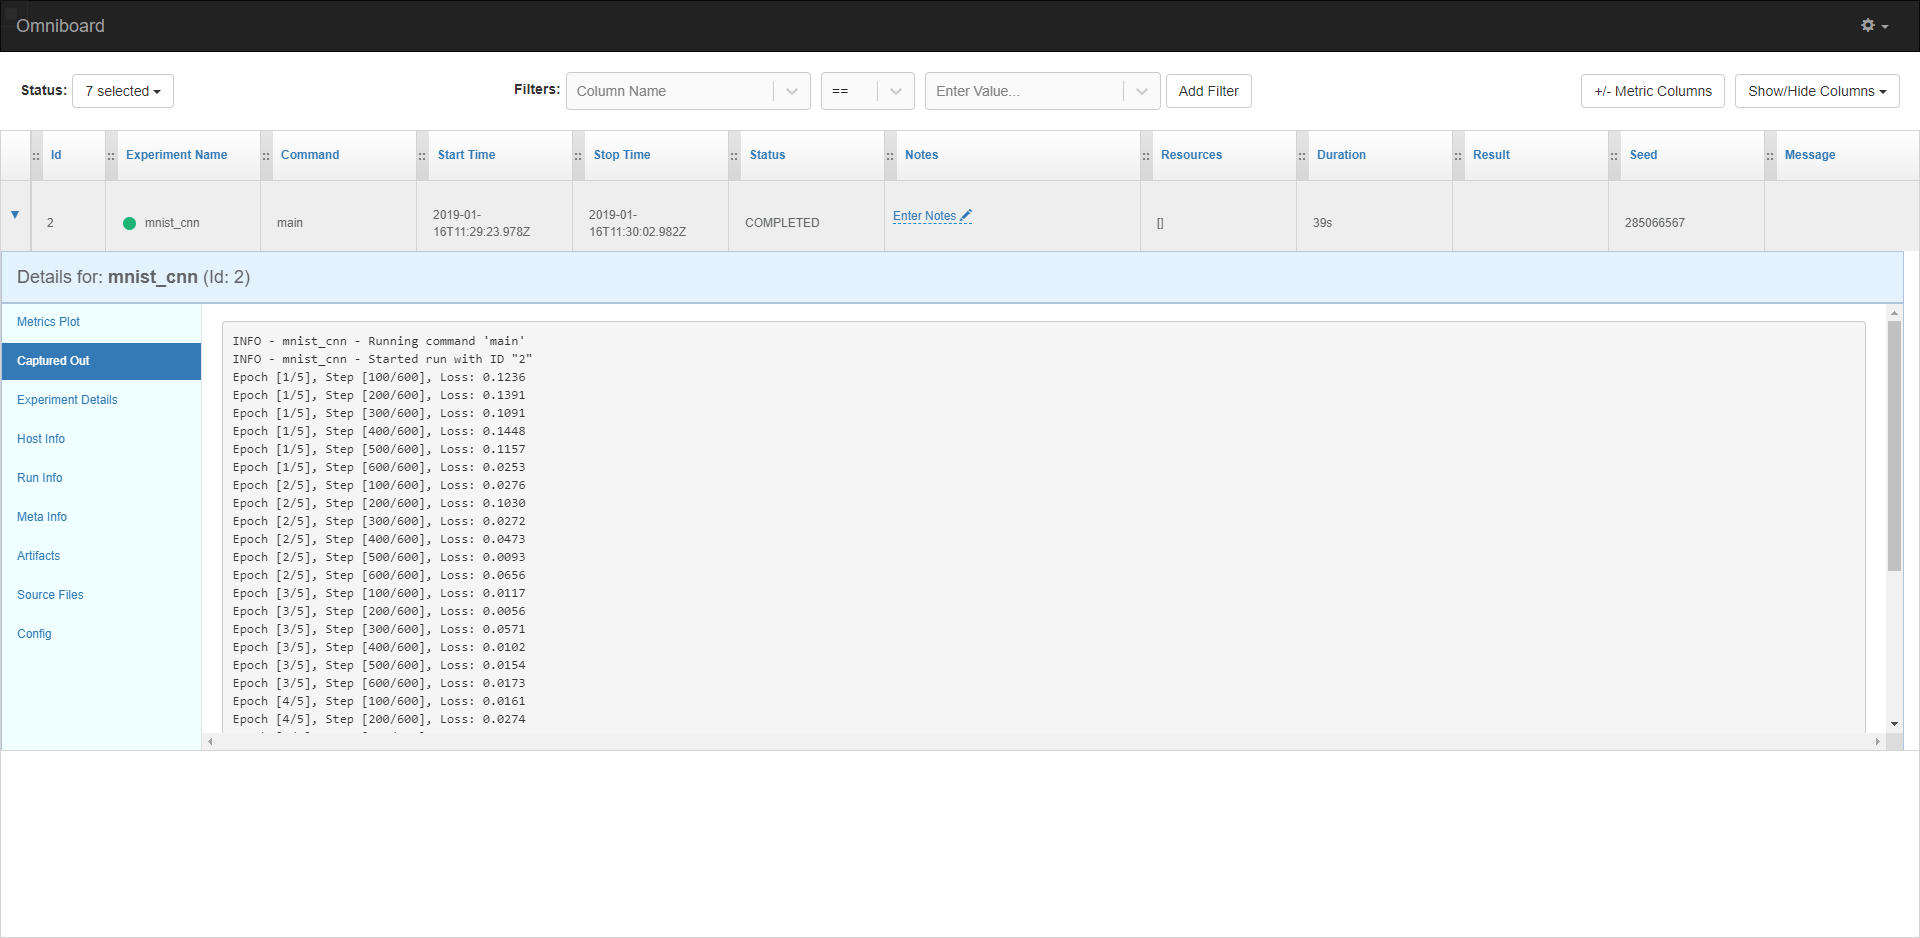Sort by the Experiment Name column header
The height and width of the screenshot is (938, 1920).
point(176,155)
